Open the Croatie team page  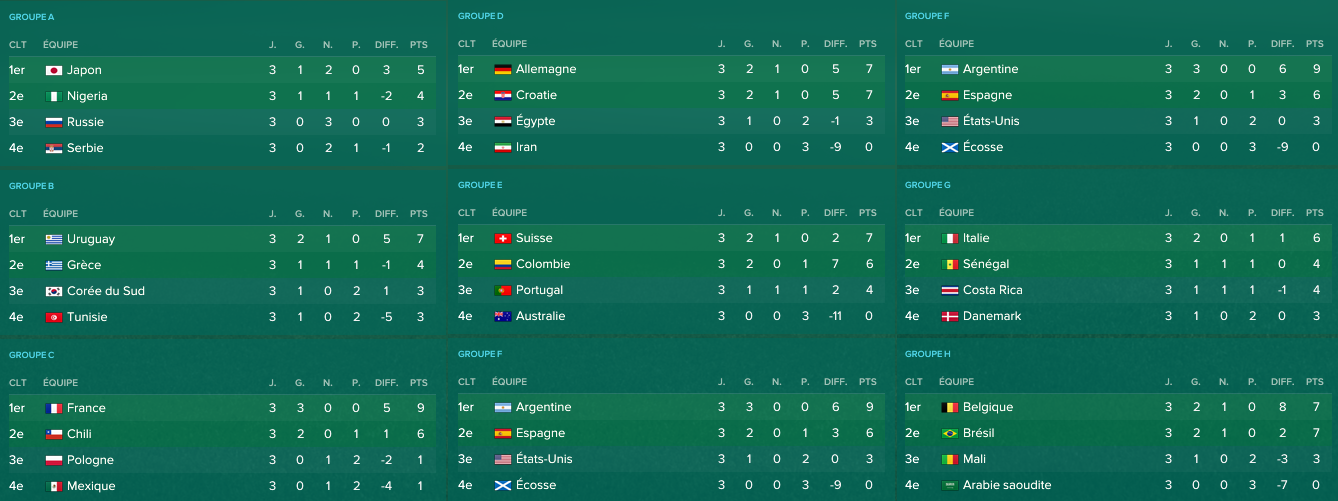pos(536,95)
